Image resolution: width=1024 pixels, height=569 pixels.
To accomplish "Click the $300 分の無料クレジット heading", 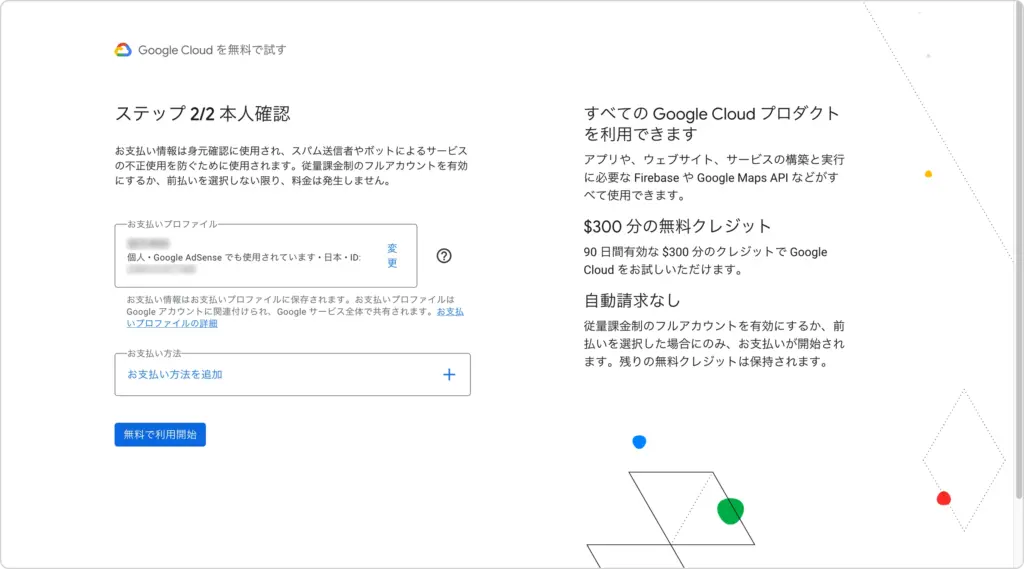I will (677, 226).
